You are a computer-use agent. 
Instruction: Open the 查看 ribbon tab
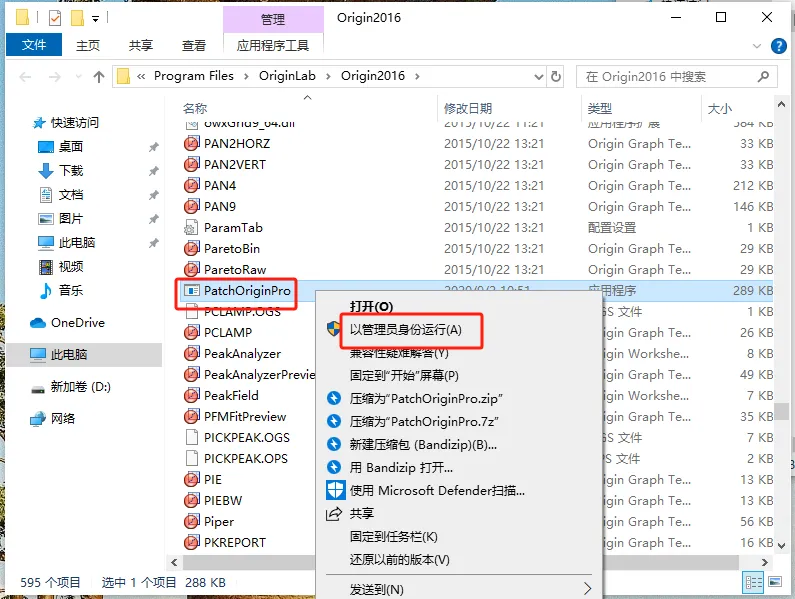coord(194,46)
